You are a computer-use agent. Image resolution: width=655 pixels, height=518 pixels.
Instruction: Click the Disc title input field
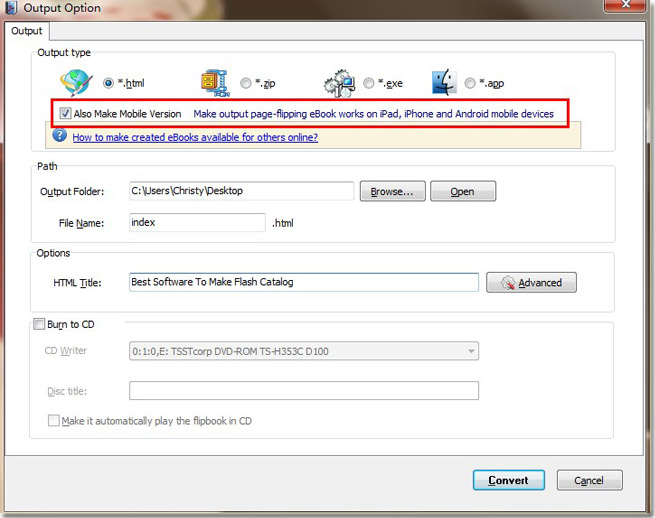coord(304,390)
